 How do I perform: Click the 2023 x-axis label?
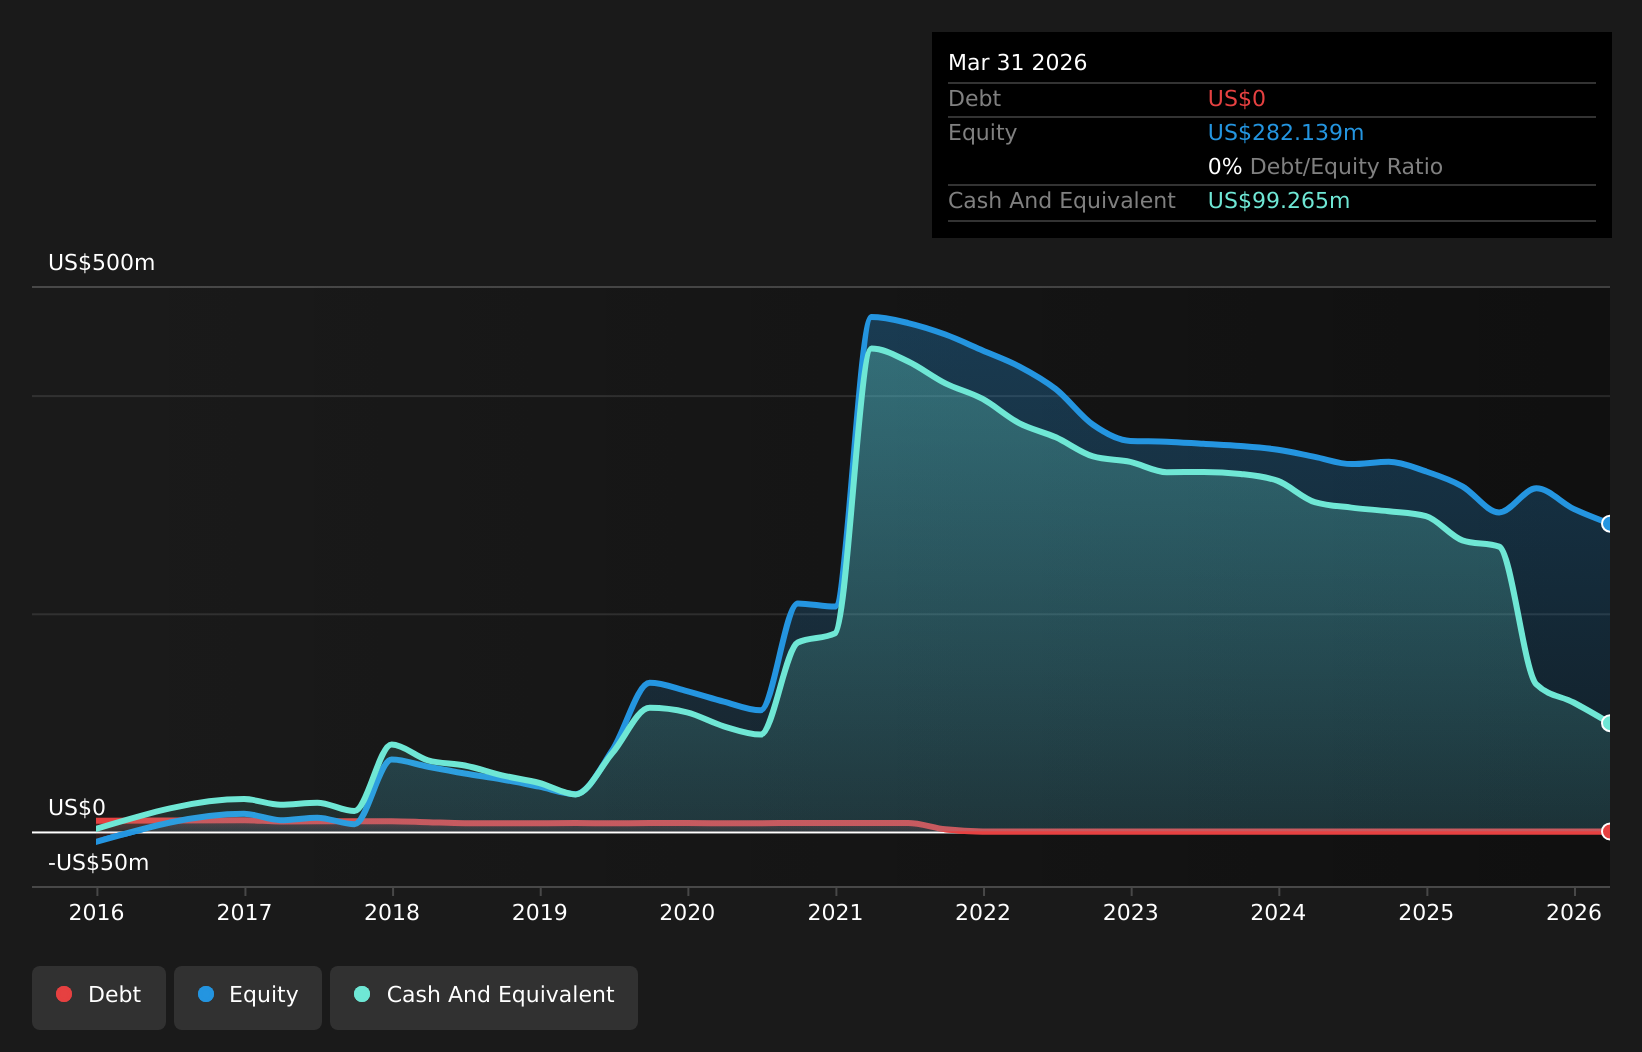1131,912
